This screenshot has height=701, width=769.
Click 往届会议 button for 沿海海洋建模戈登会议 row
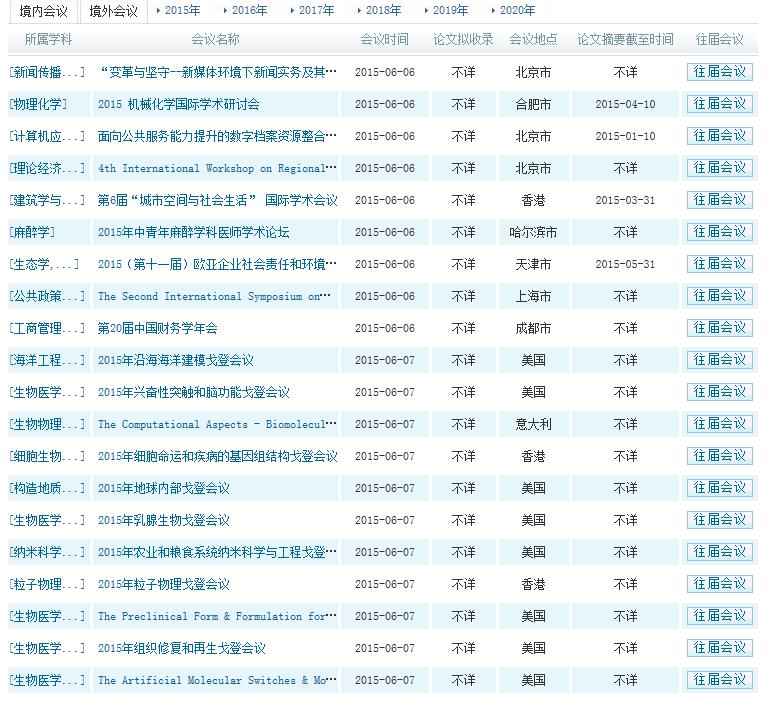pyautogui.click(x=719, y=360)
